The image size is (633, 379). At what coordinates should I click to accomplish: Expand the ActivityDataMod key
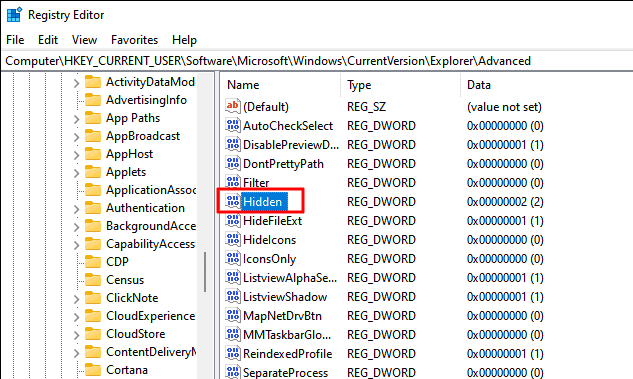tap(76, 83)
